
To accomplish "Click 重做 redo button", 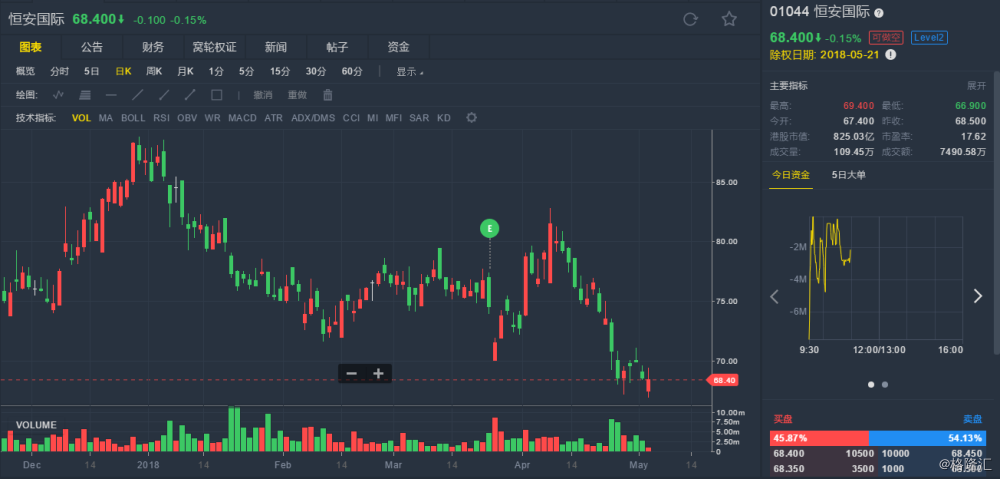I will click(x=297, y=95).
